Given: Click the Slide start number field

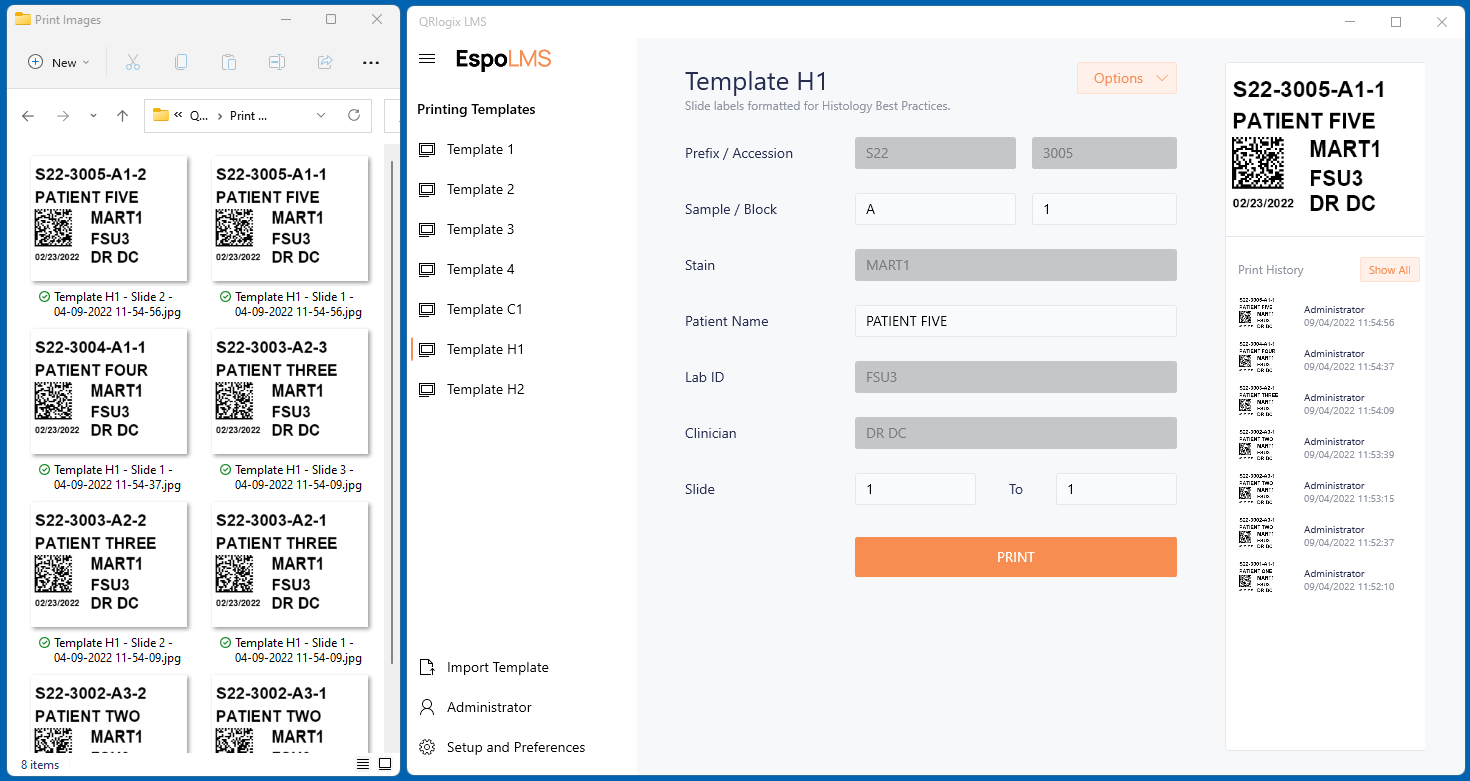Looking at the screenshot, I should 915,489.
